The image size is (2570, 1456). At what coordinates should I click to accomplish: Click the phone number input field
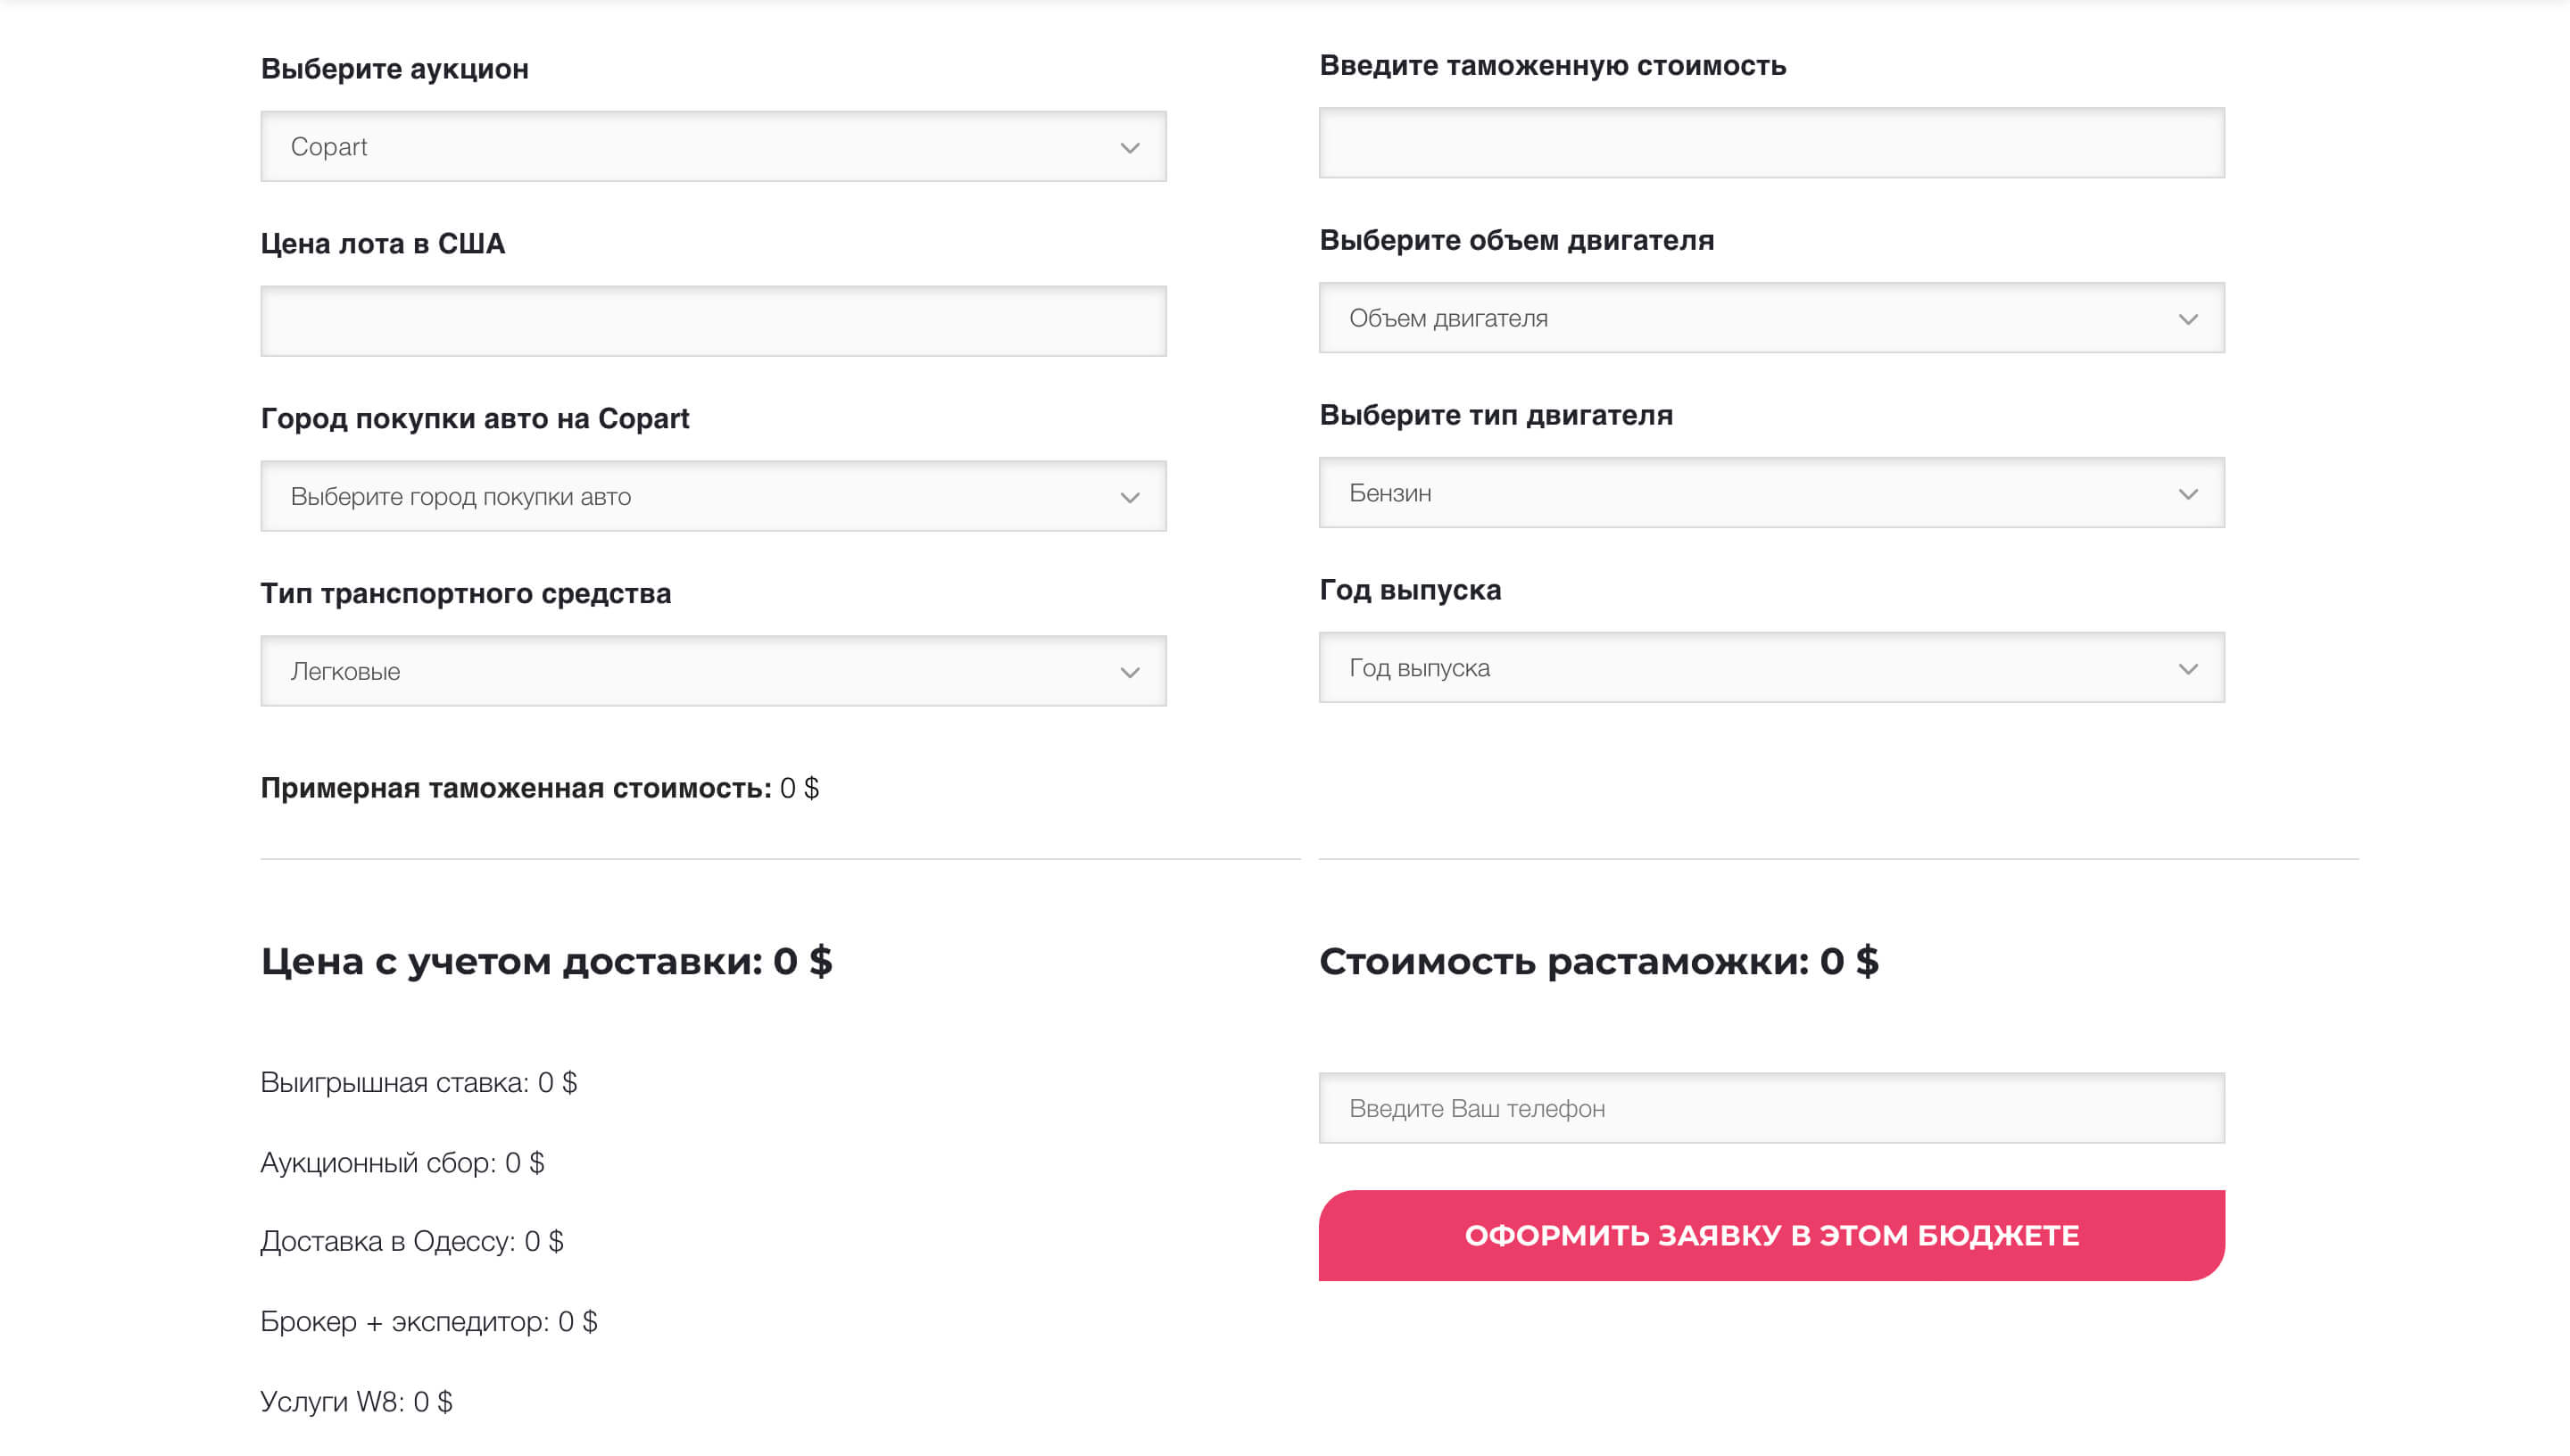pyautogui.click(x=1771, y=1108)
